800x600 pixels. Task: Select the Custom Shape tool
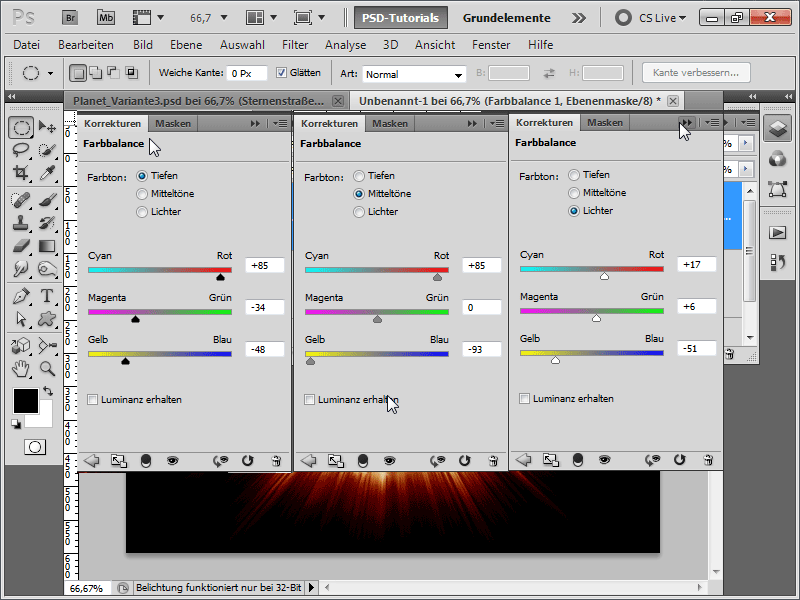click(x=47, y=319)
